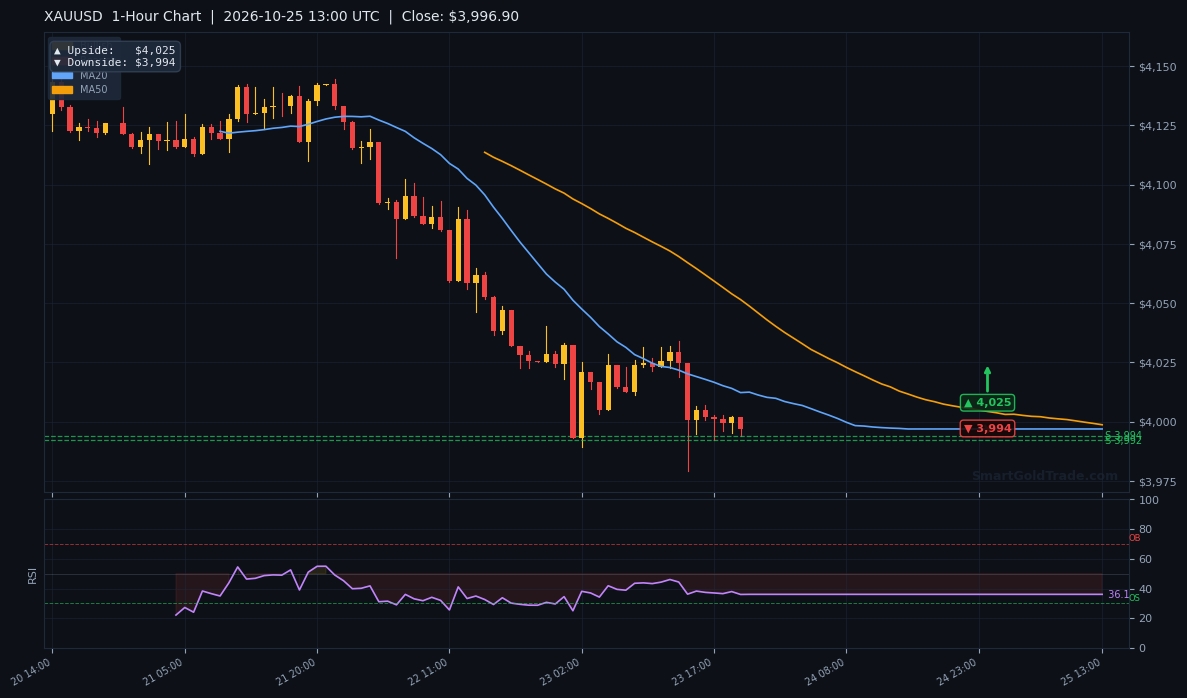Select the MA20 legend label
Screen dimensions: 1187x698
point(94,76)
